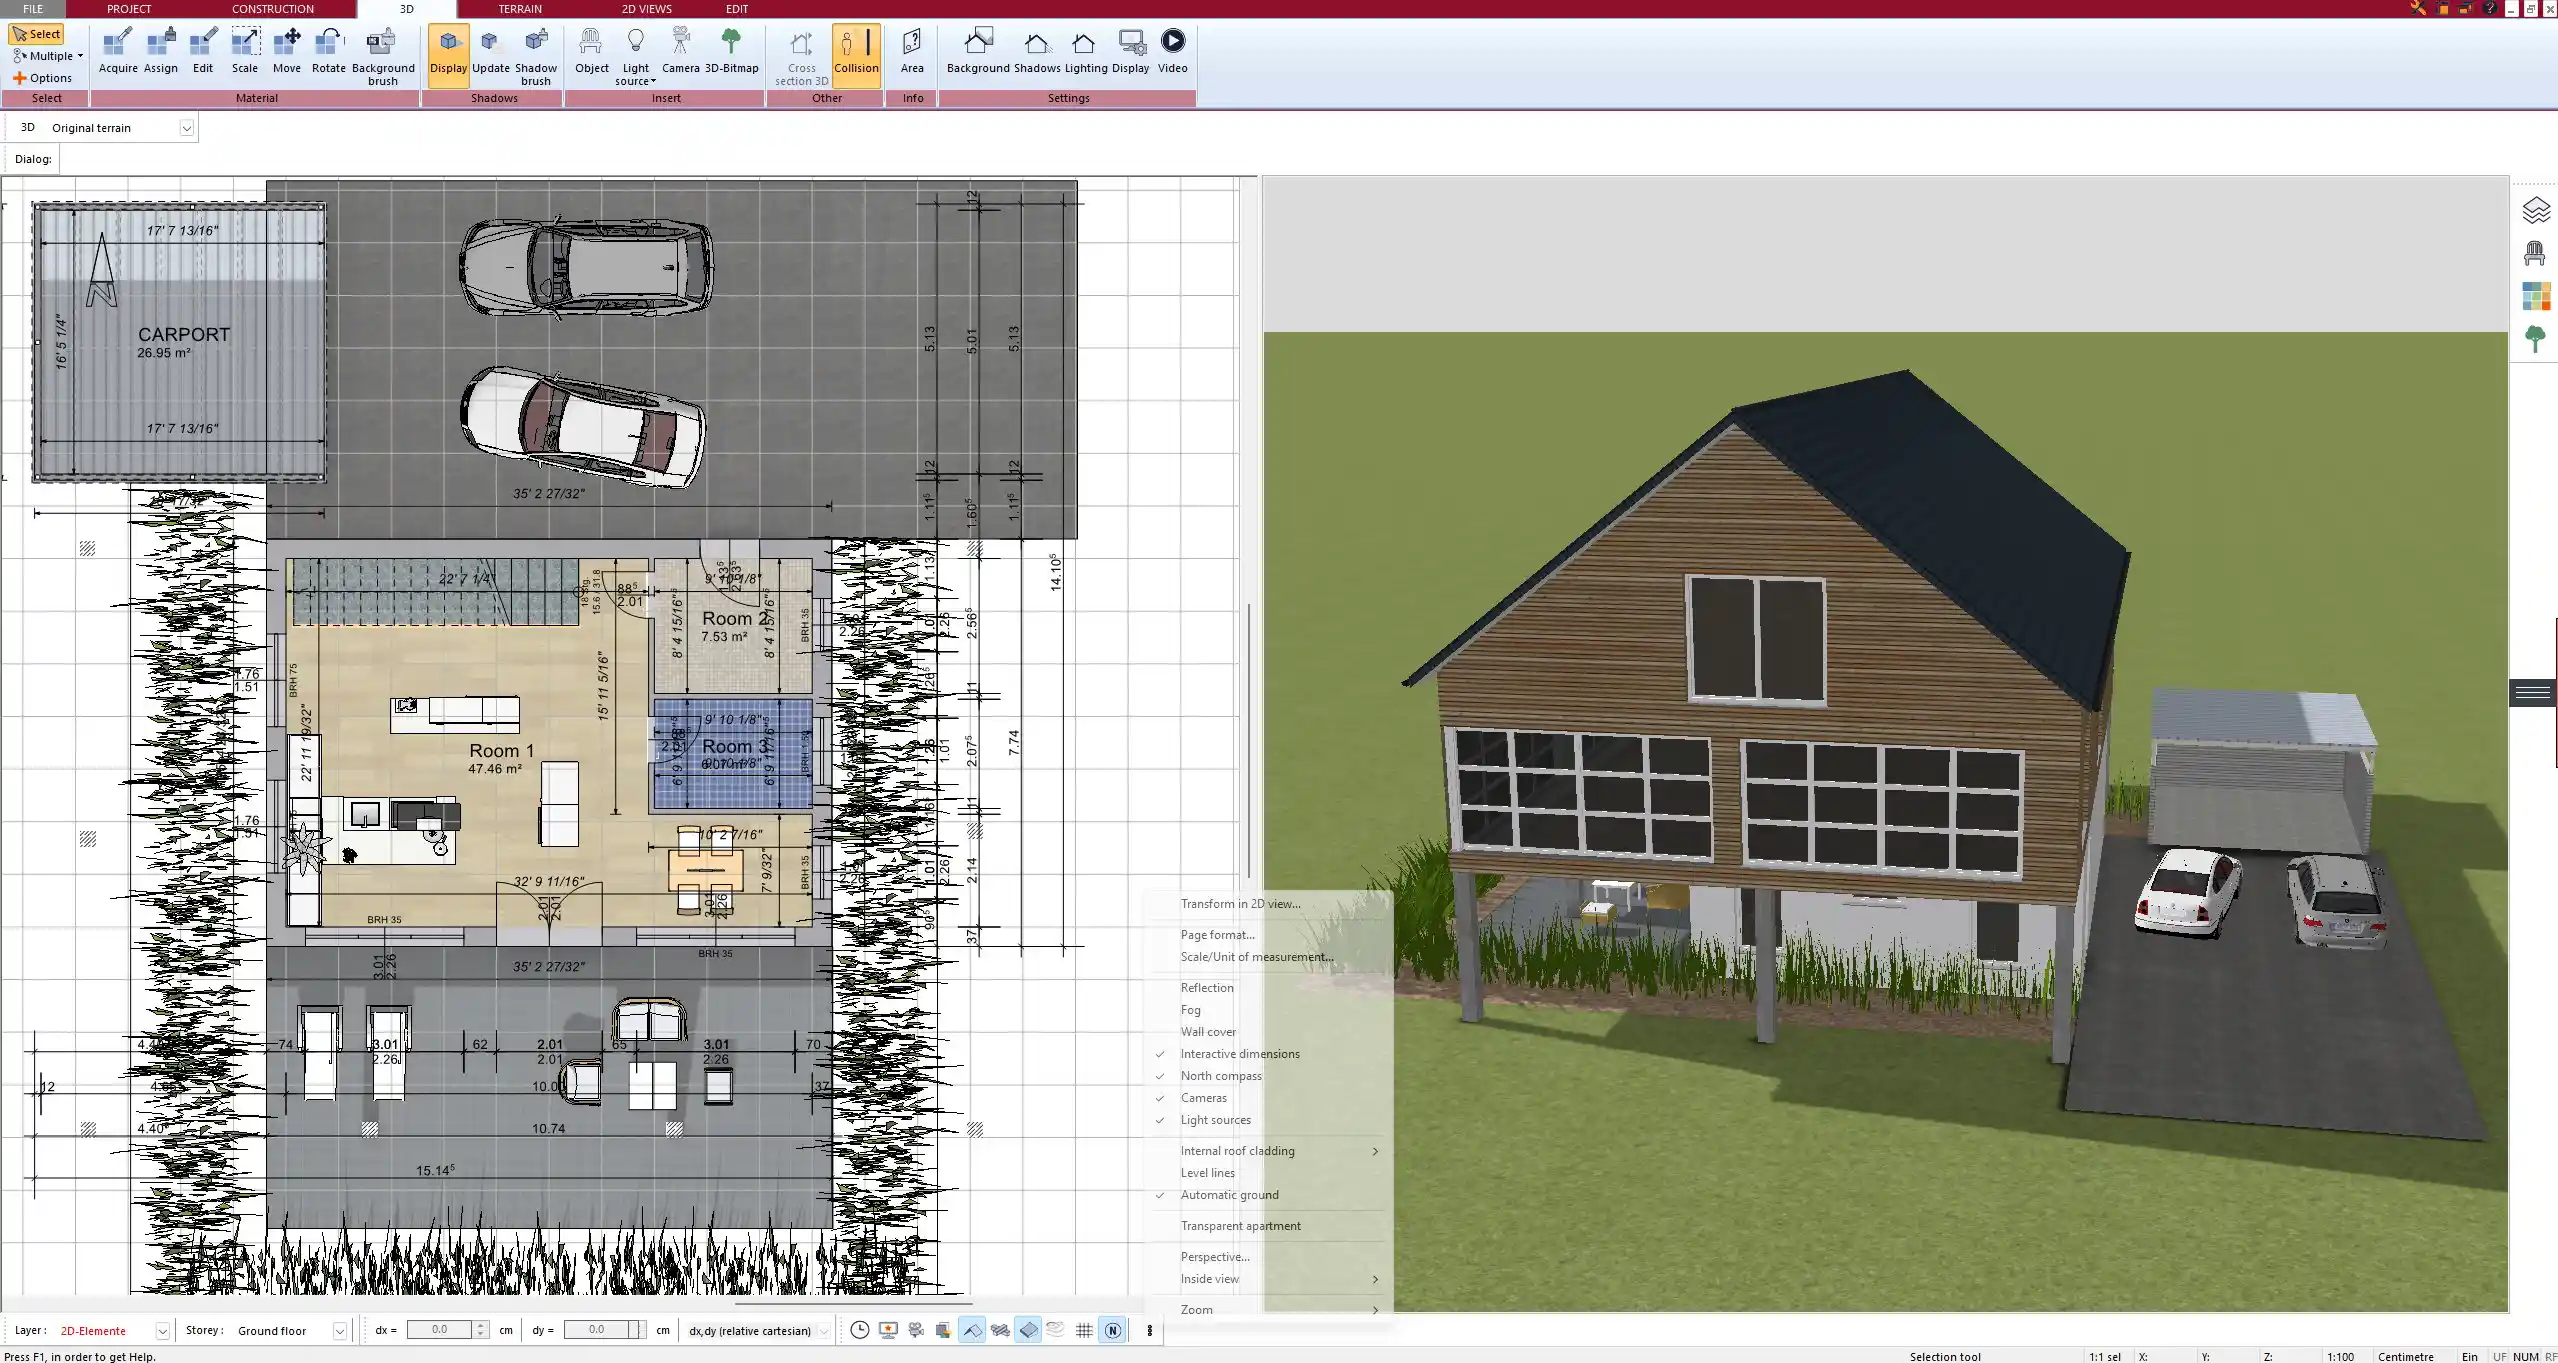This screenshot has width=2558, height=1363.
Task: Open the Storey selection dropdown
Action: click(x=340, y=1330)
